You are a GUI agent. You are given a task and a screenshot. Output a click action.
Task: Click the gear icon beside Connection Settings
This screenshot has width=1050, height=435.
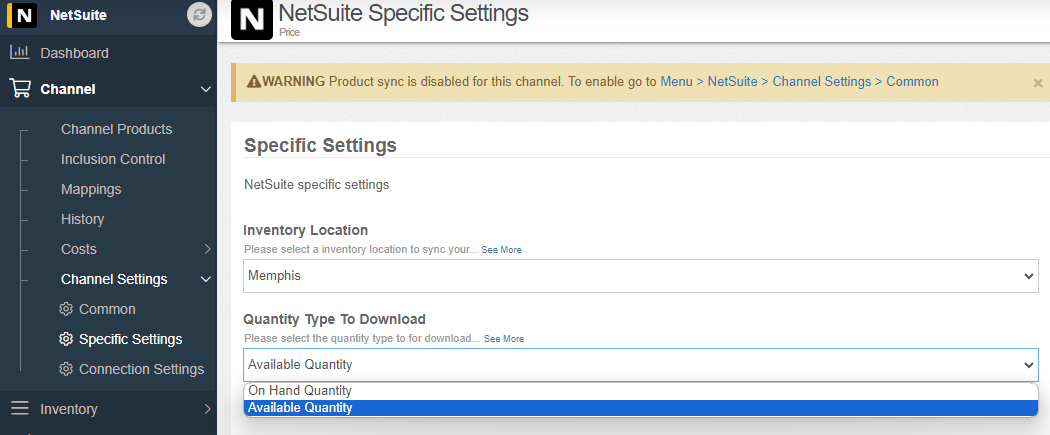[x=66, y=369]
